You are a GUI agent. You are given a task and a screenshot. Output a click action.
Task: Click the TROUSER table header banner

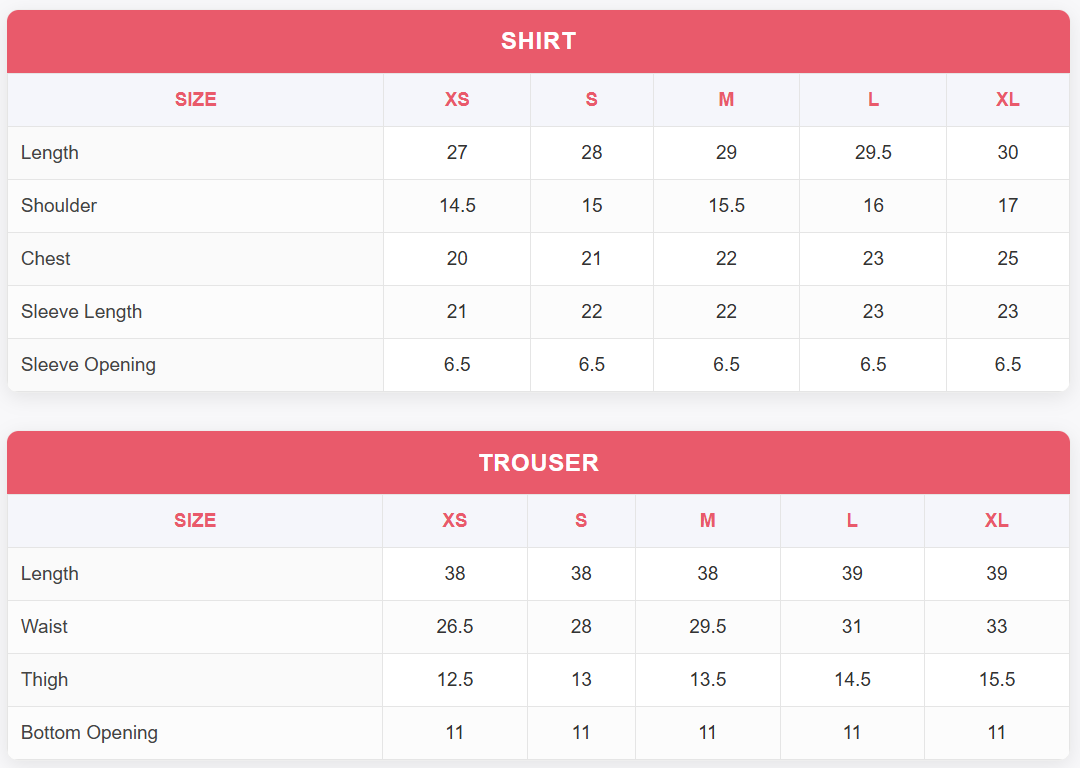pyautogui.click(x=538, y=462)
